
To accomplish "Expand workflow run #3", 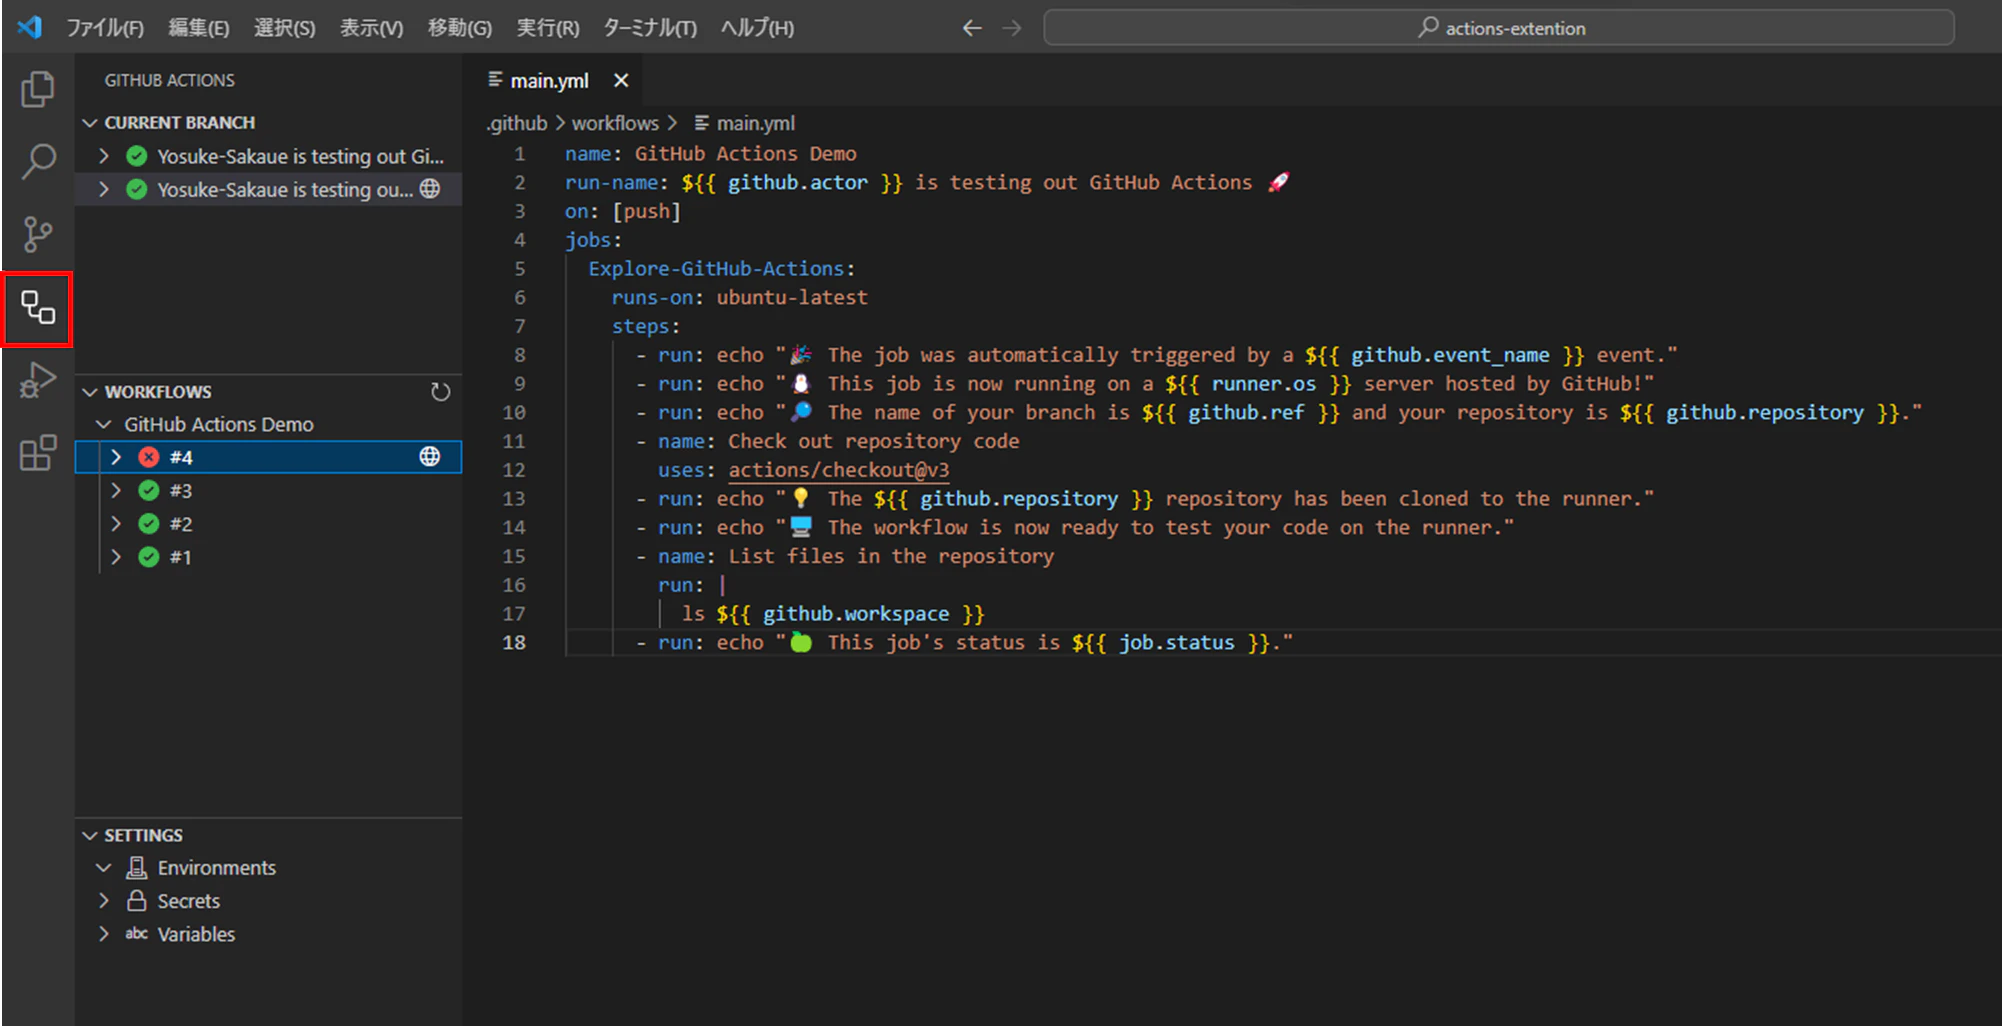I will tap(116, 490).
